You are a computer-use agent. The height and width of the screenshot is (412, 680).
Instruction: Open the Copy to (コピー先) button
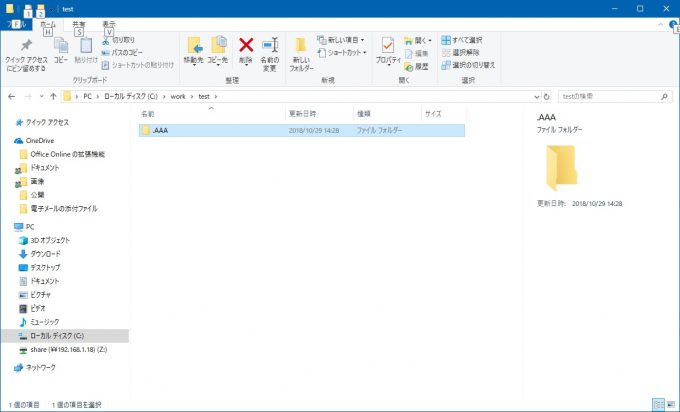(218, 51)
